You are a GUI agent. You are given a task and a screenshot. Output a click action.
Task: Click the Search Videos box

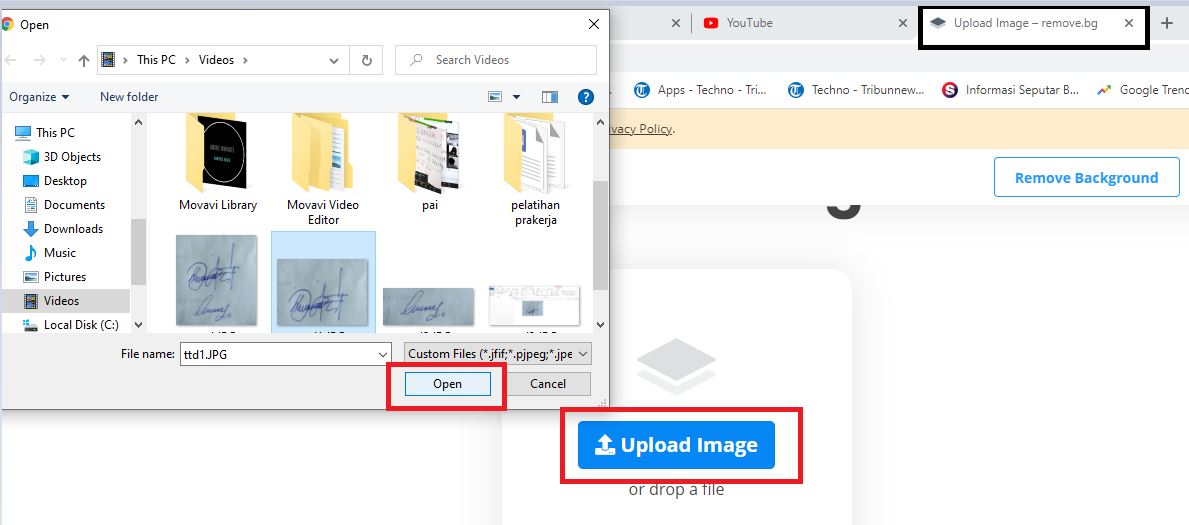496,60
